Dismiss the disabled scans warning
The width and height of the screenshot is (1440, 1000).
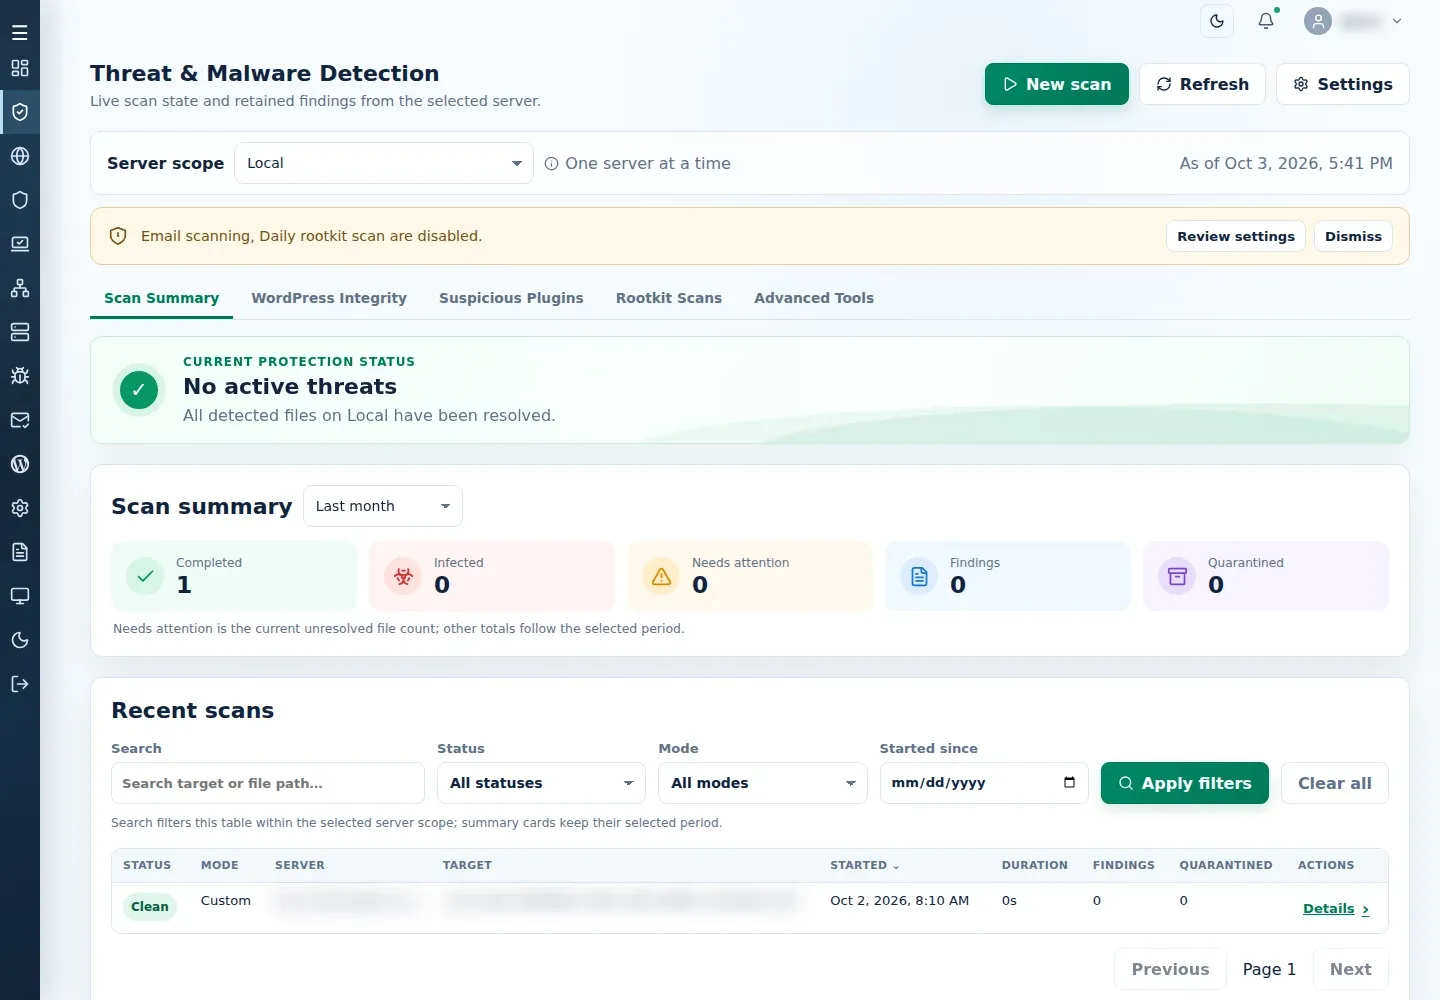[1353, 236]
